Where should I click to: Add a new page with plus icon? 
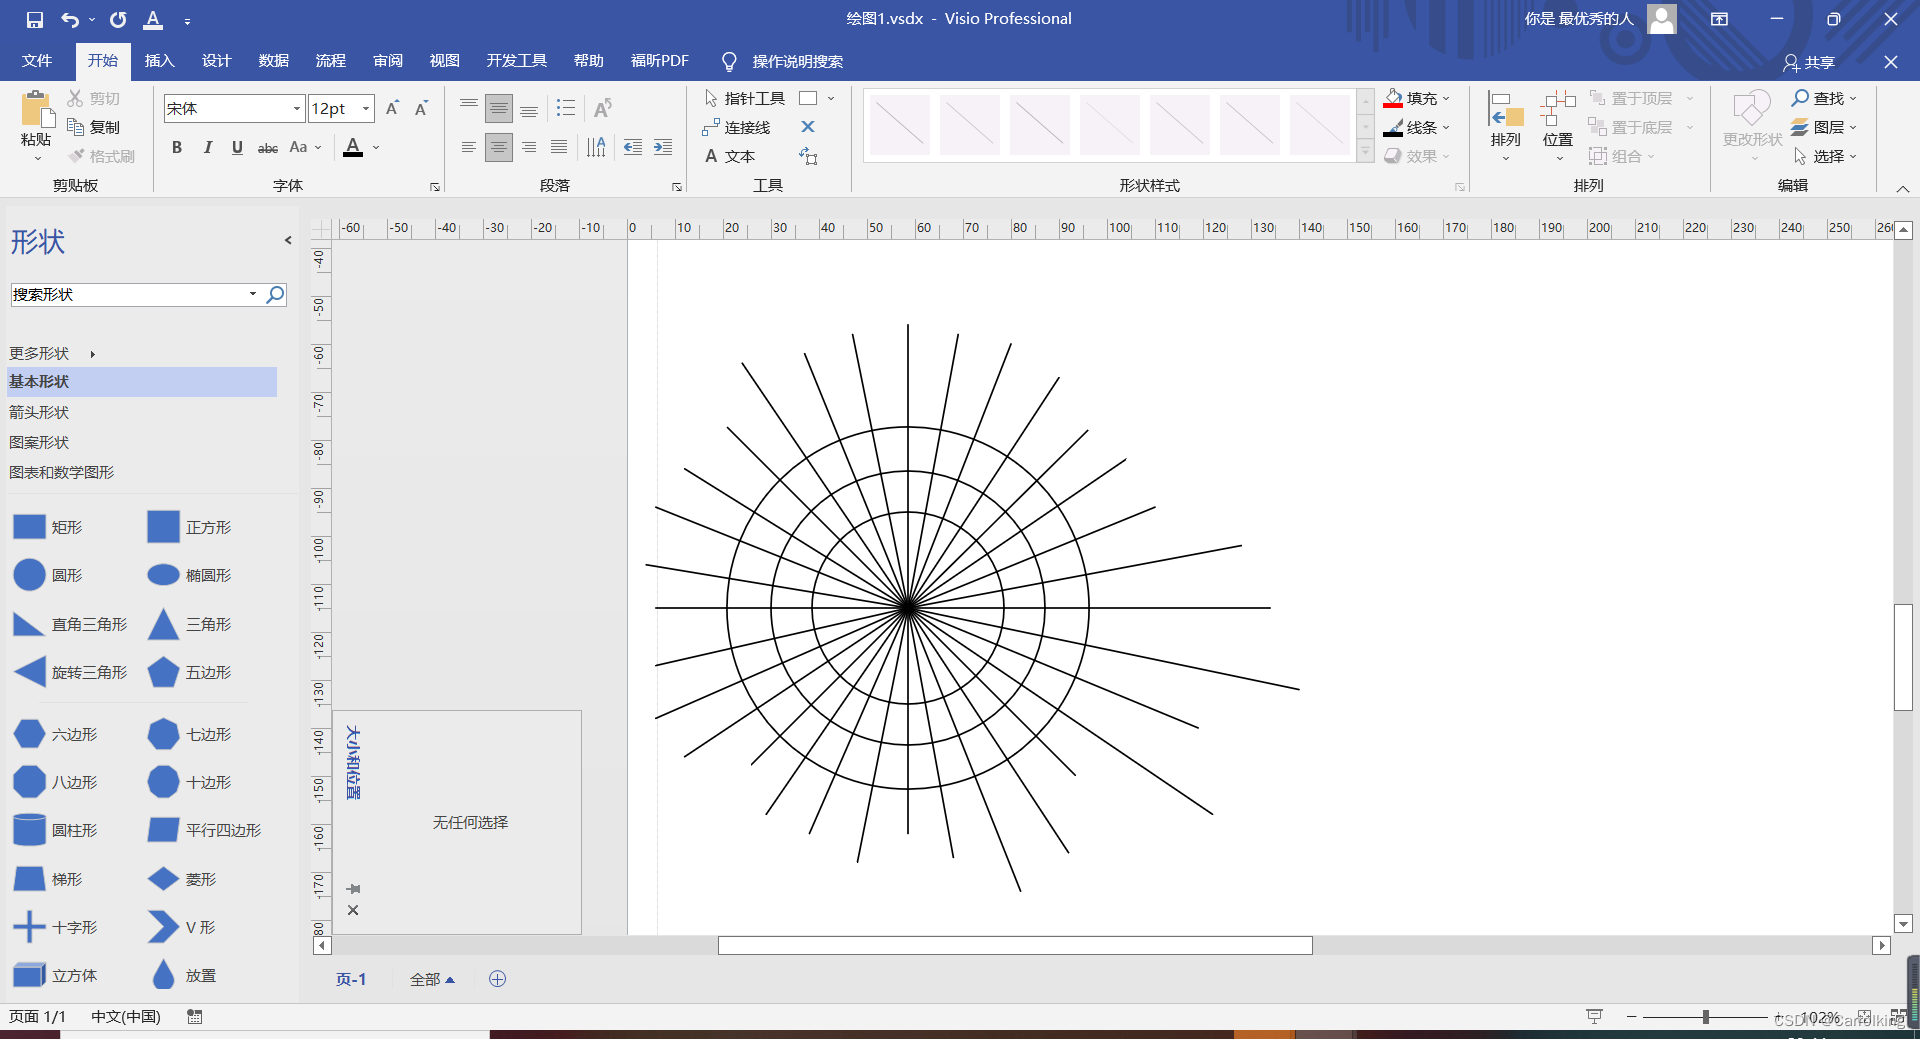497,979
